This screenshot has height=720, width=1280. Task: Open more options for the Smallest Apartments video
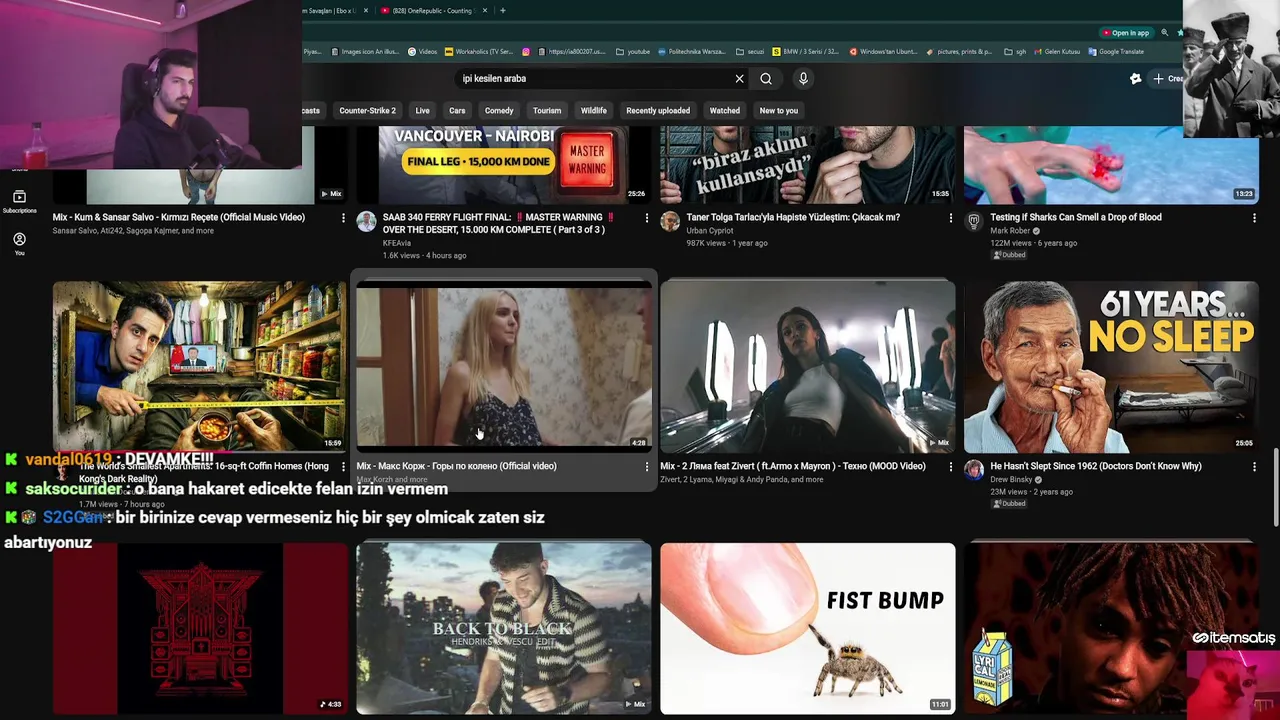(x=343, y=467)
